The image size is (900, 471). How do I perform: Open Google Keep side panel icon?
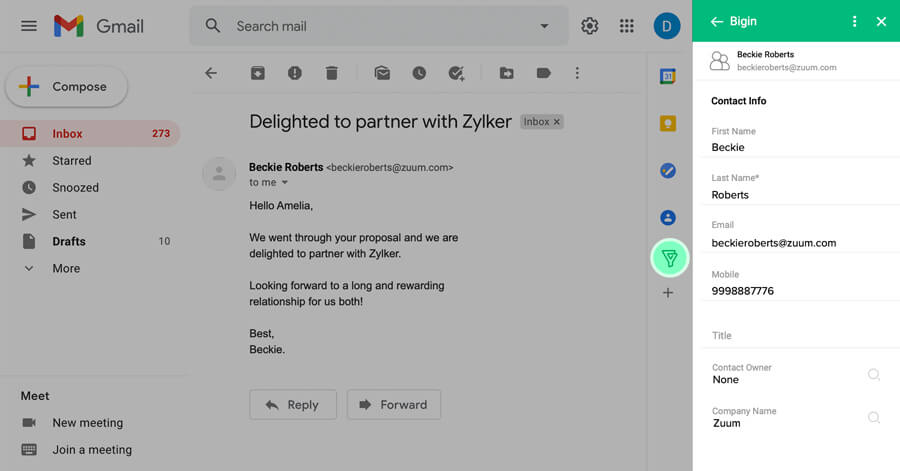pyautogui.click(x=668, y=124)
